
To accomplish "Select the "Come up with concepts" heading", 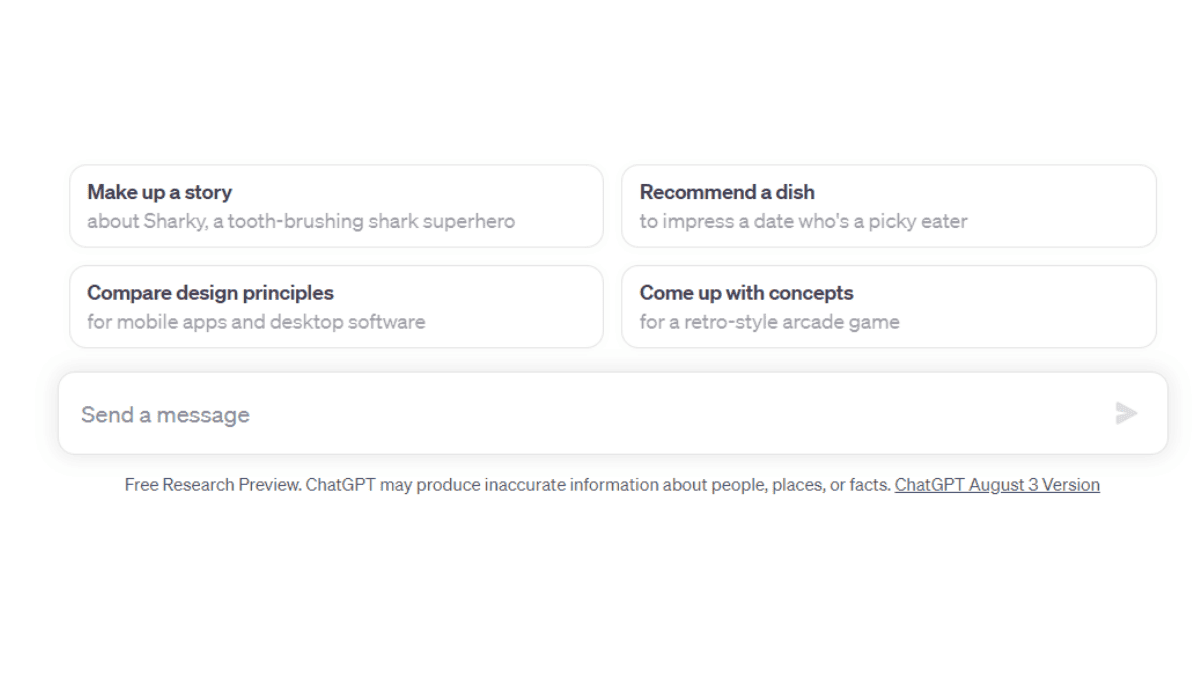I will pos(746,293).
